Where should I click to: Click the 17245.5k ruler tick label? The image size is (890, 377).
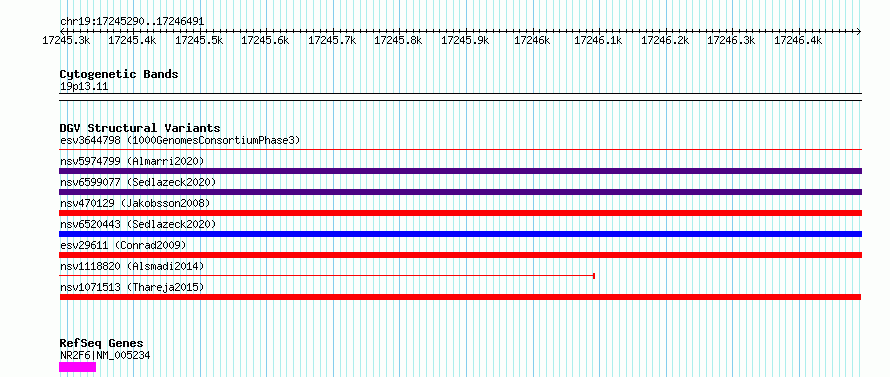click(x=199, y=40)
